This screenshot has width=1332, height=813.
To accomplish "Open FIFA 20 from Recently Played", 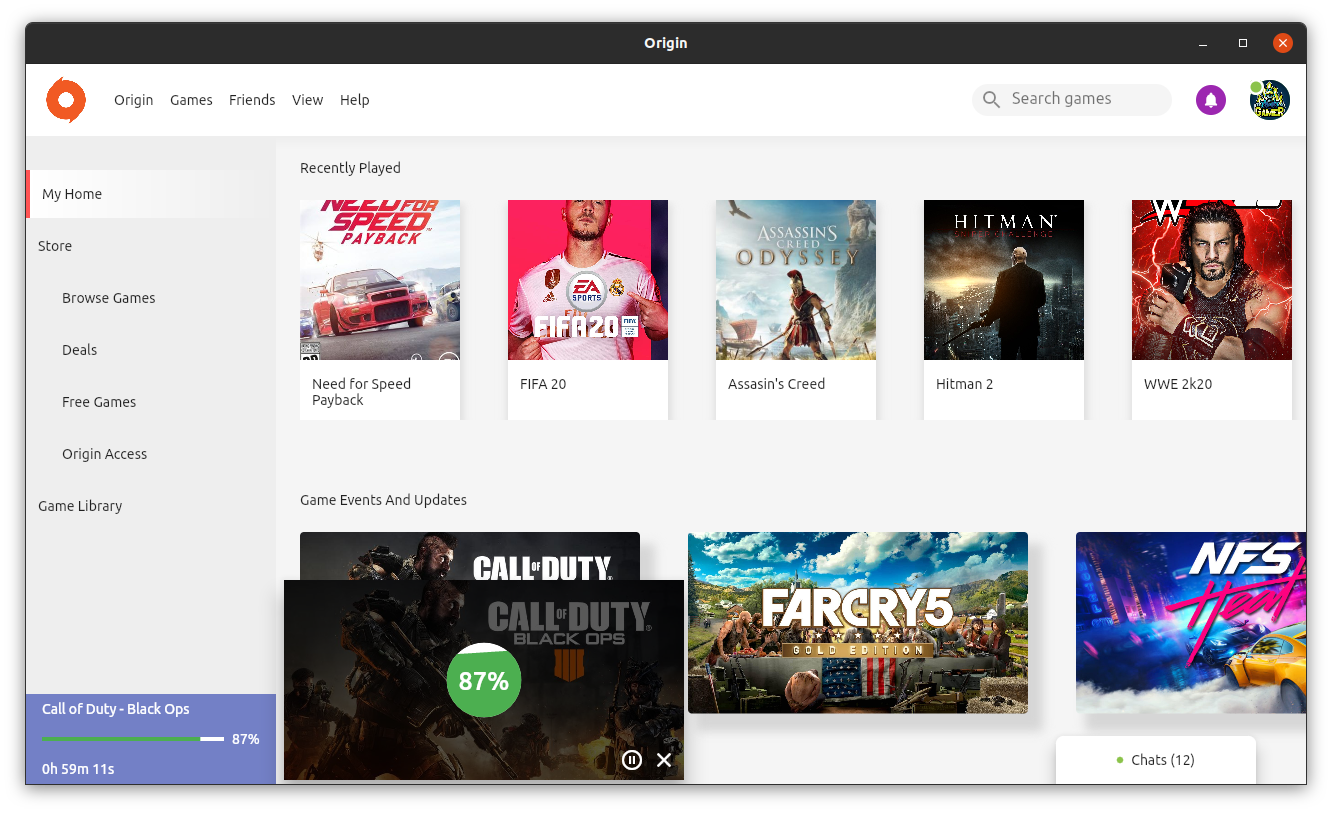I will point(588,280).
